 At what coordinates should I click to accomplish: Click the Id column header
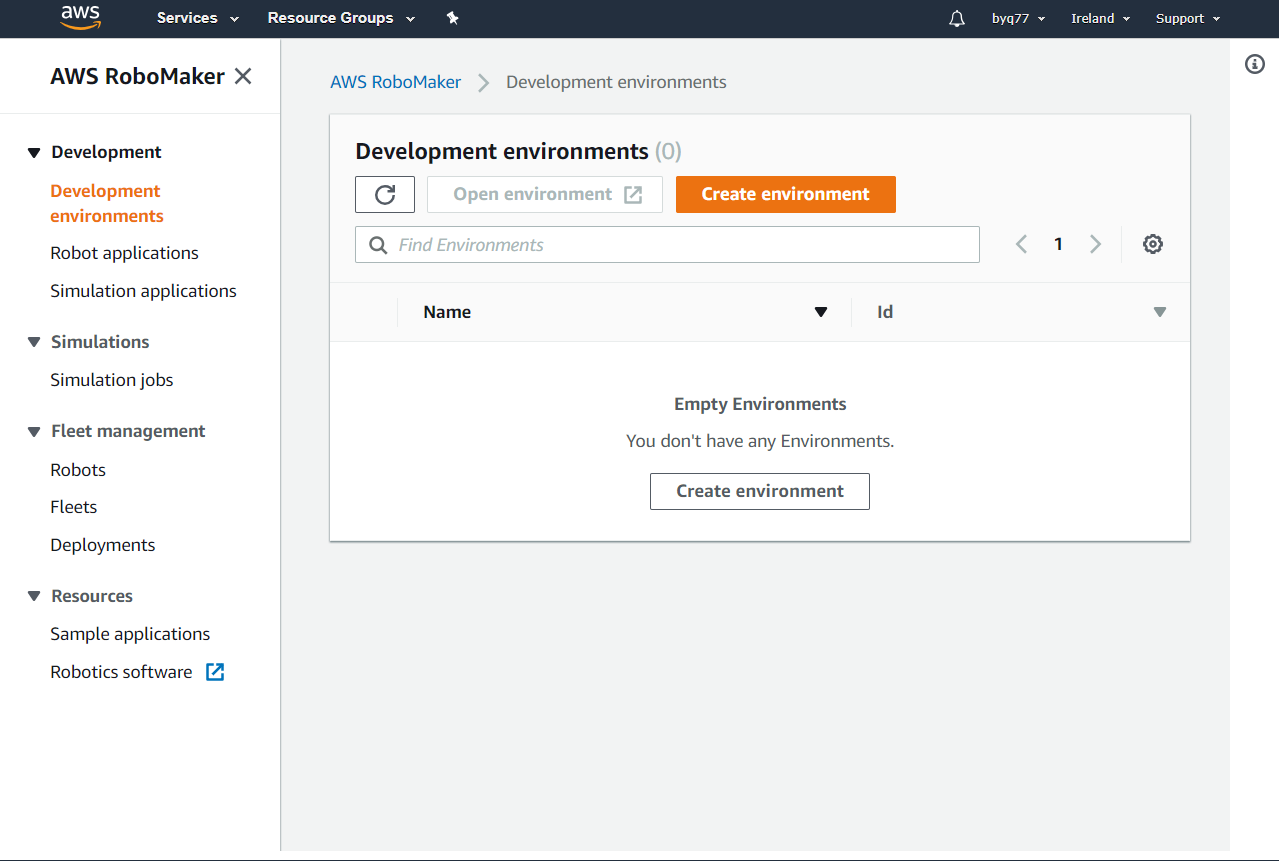[x=885, y=312]
